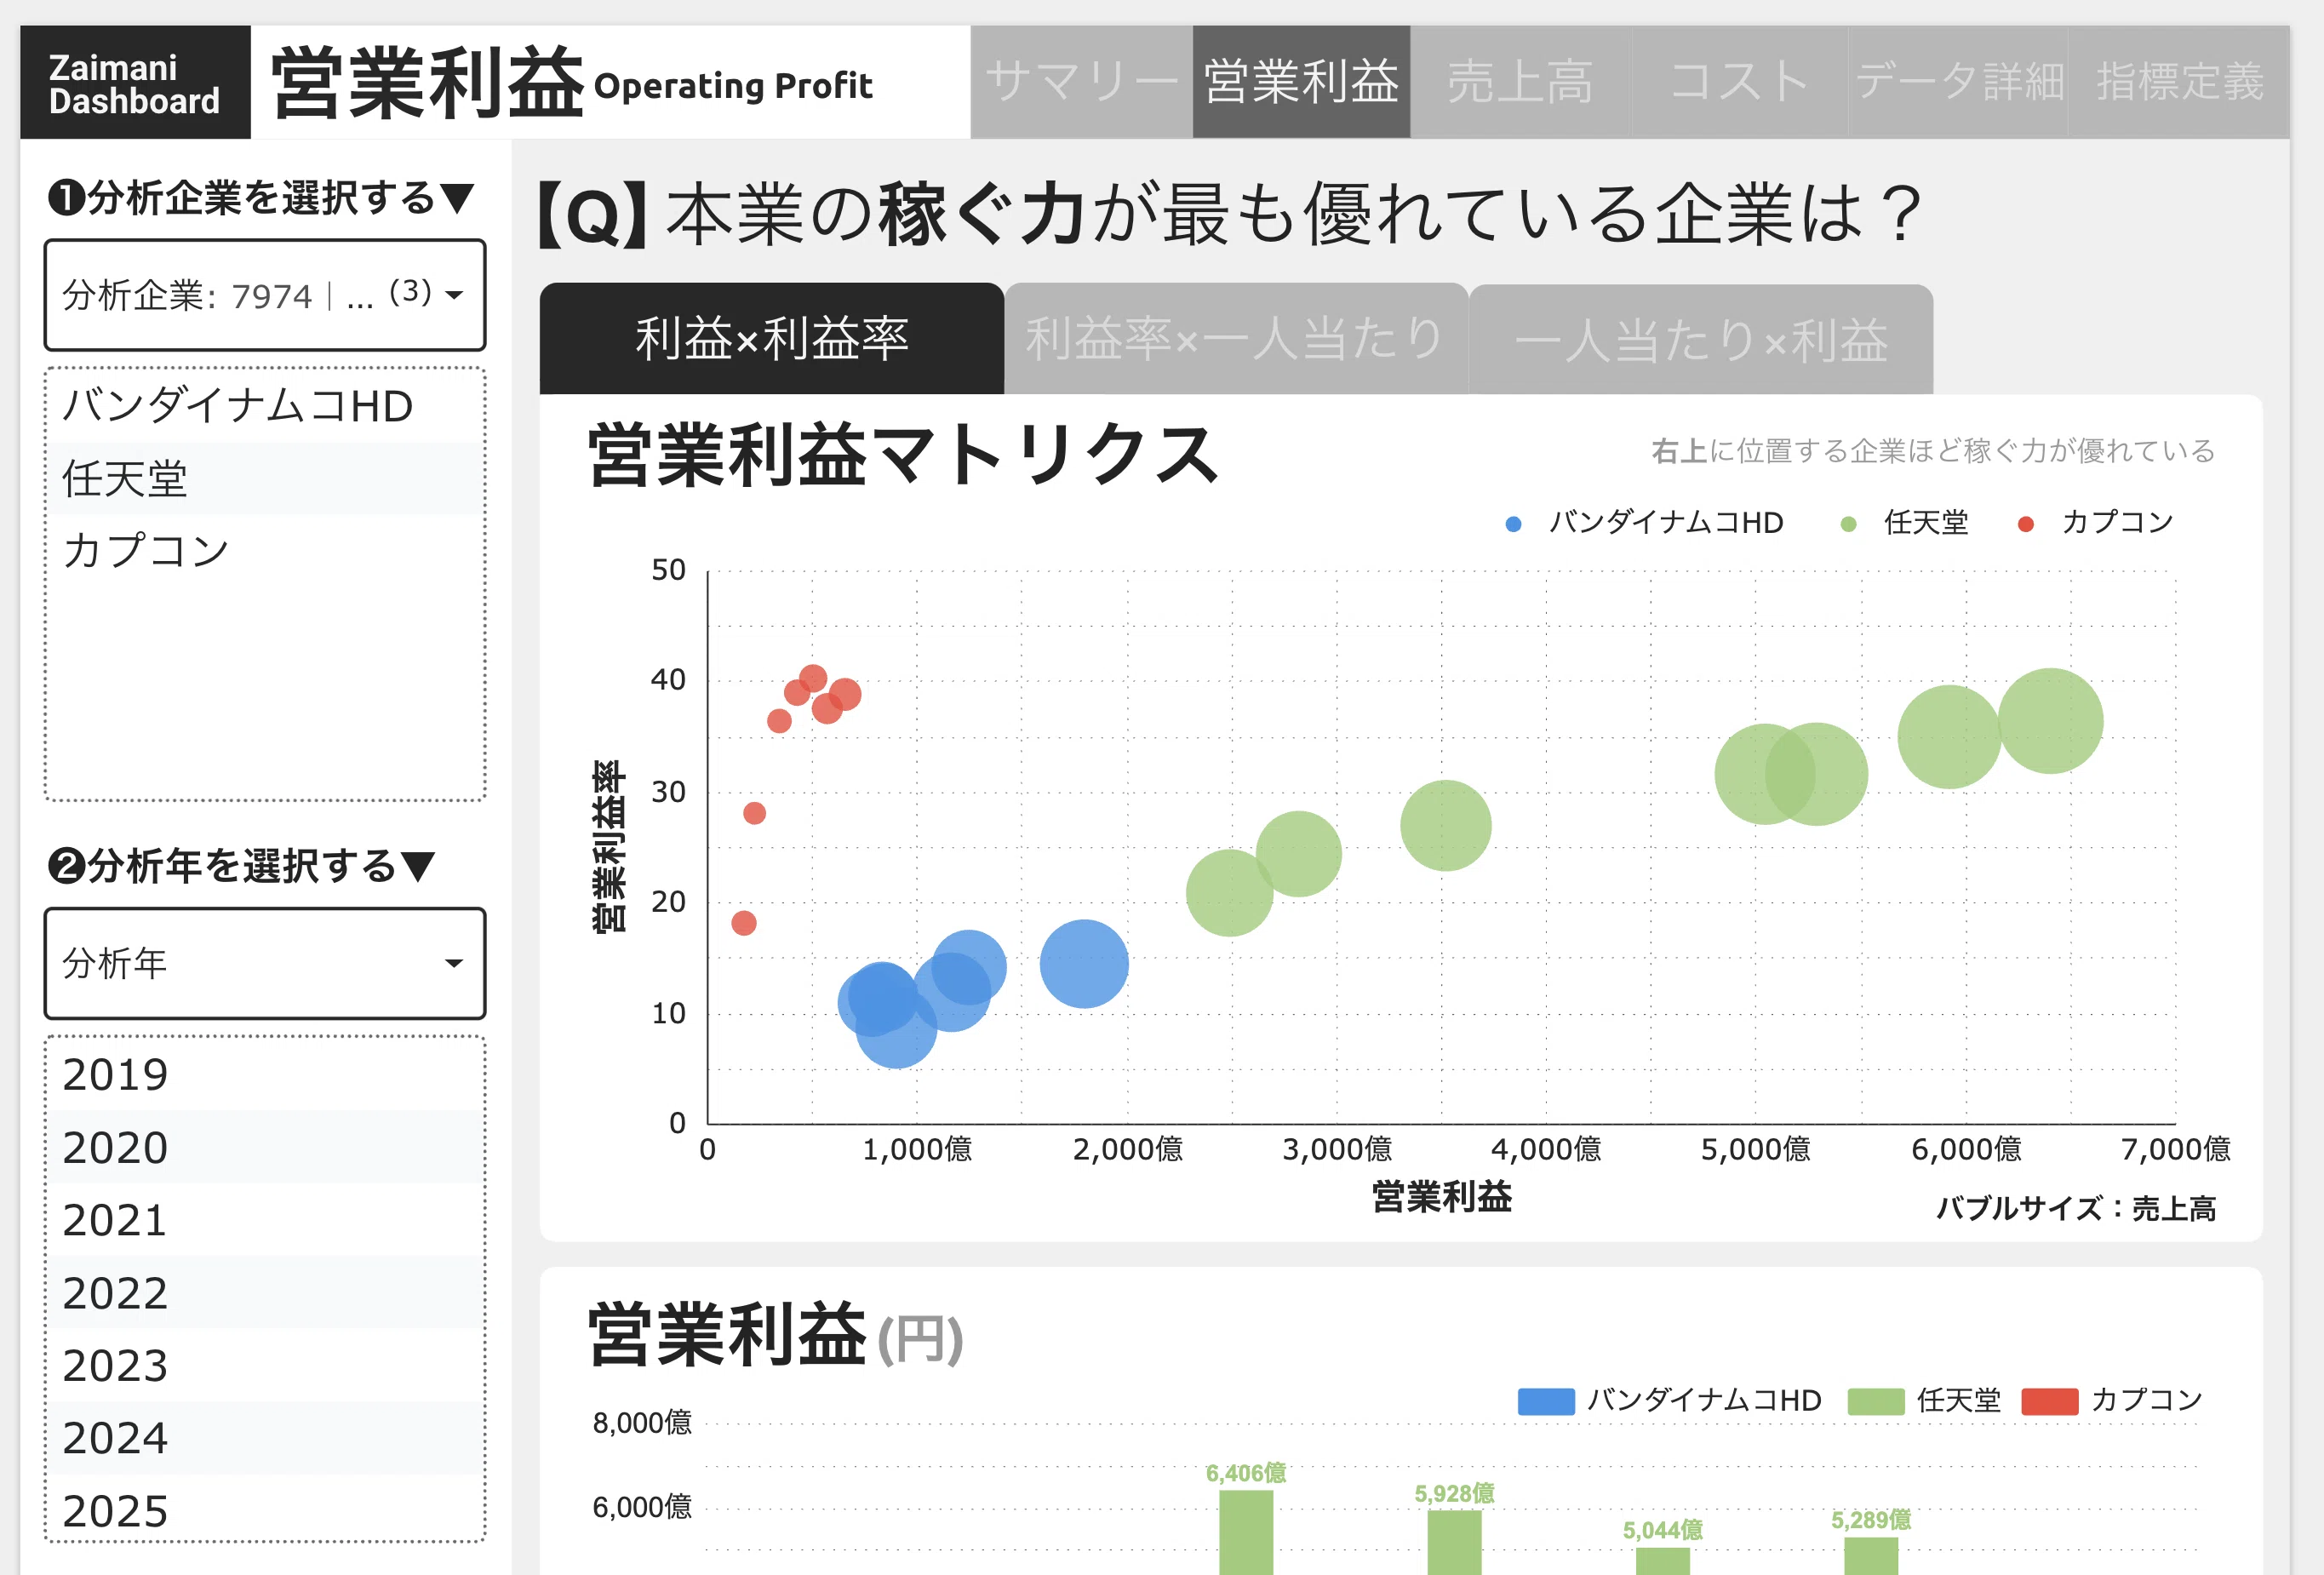Click the Zaimani Dashboard logo
This screenshot has height=1575, width=2324.
click(135, 83)
